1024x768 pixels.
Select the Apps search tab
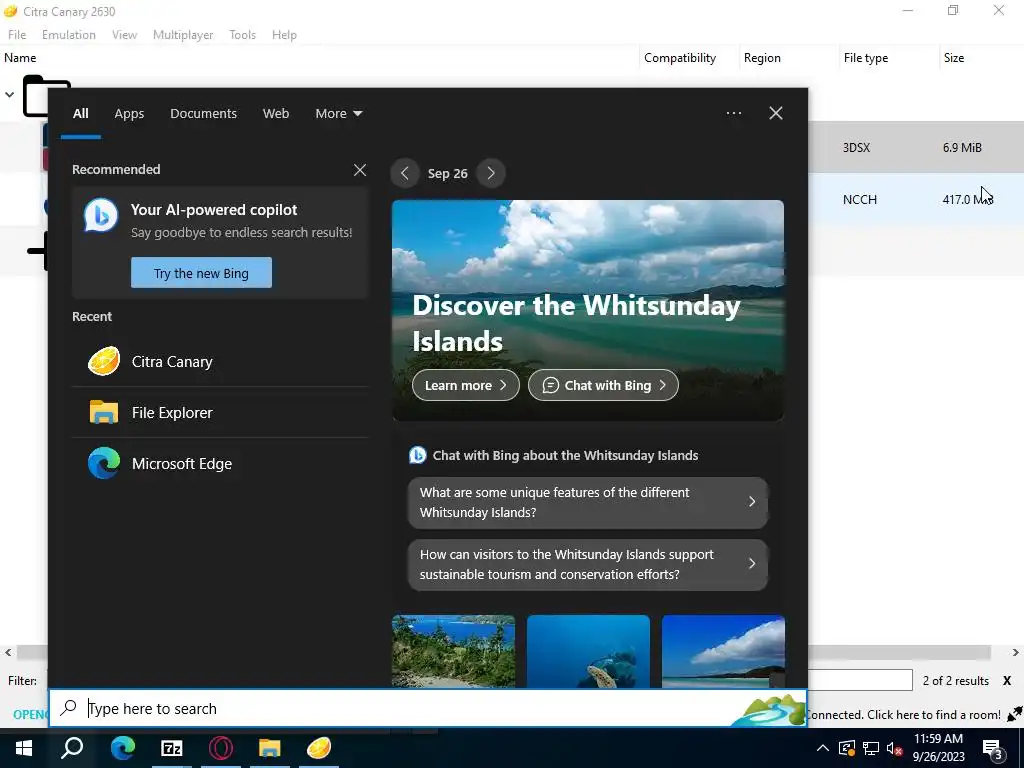click(x=129, y=114)
